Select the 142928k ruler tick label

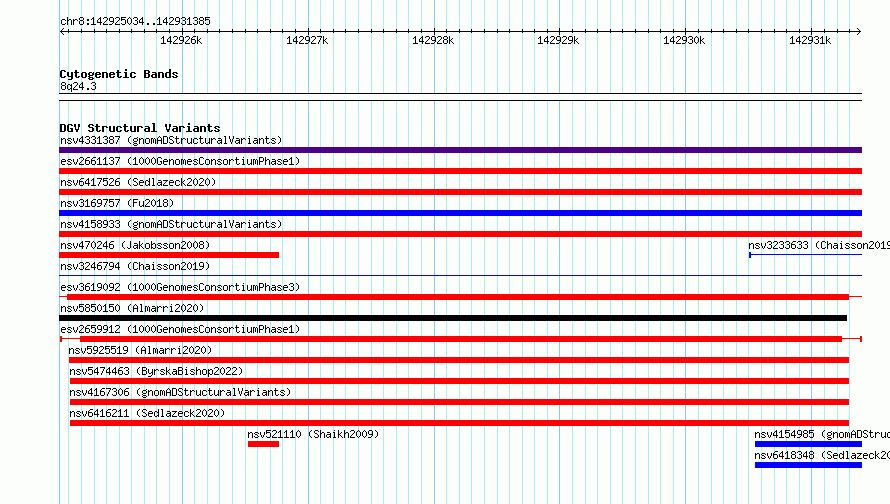[433, 40]
